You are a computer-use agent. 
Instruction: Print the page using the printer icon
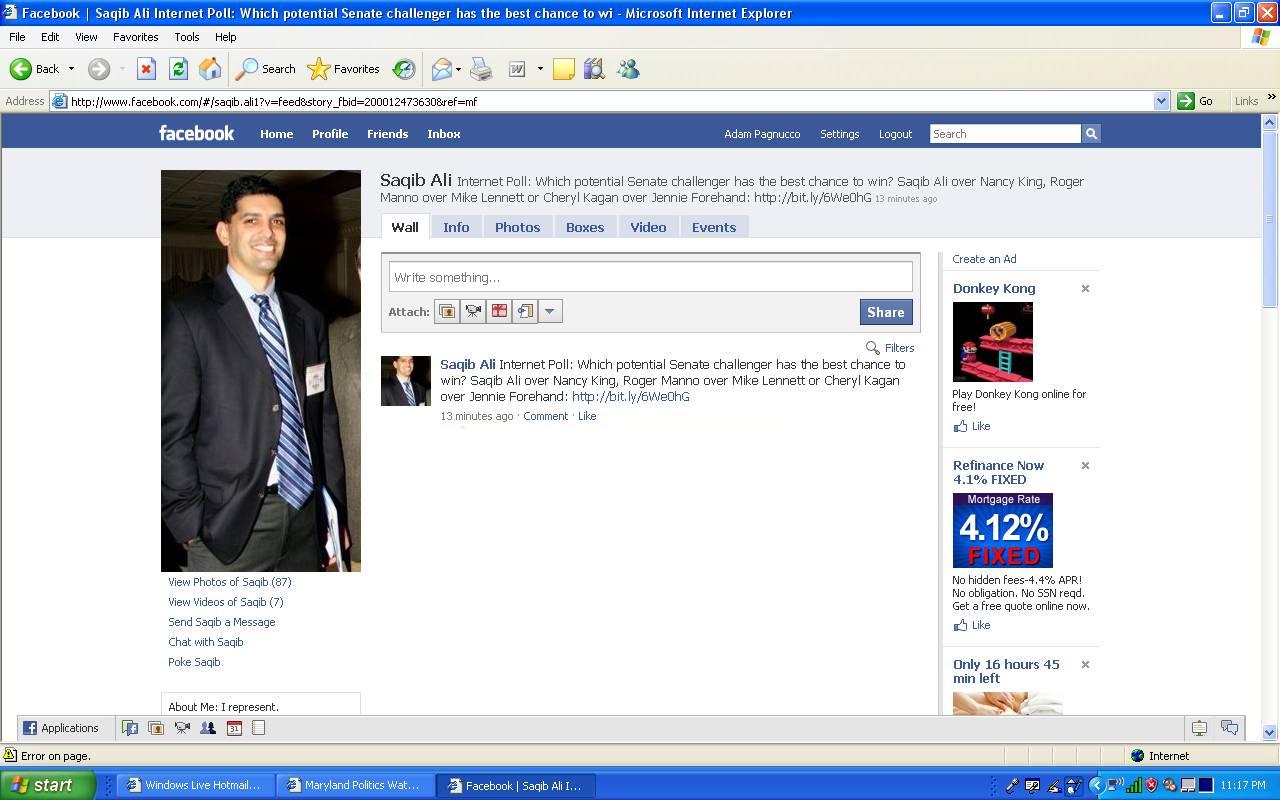481,69
